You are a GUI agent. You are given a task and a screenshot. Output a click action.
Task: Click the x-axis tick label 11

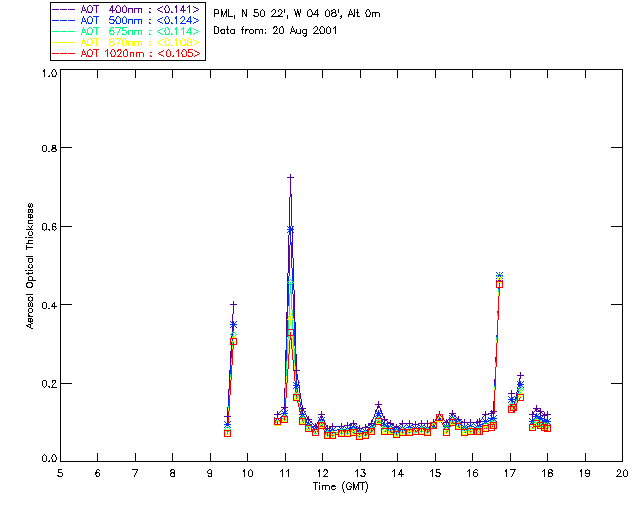click(x=285, y=473)
